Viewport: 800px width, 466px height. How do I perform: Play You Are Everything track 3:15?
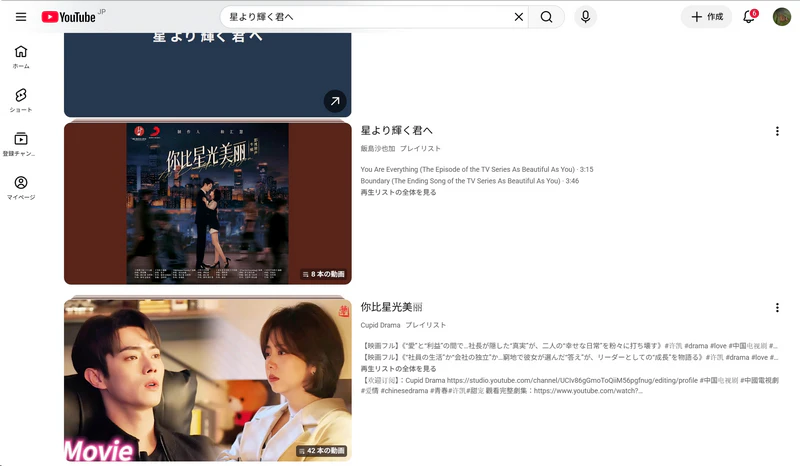477,169
